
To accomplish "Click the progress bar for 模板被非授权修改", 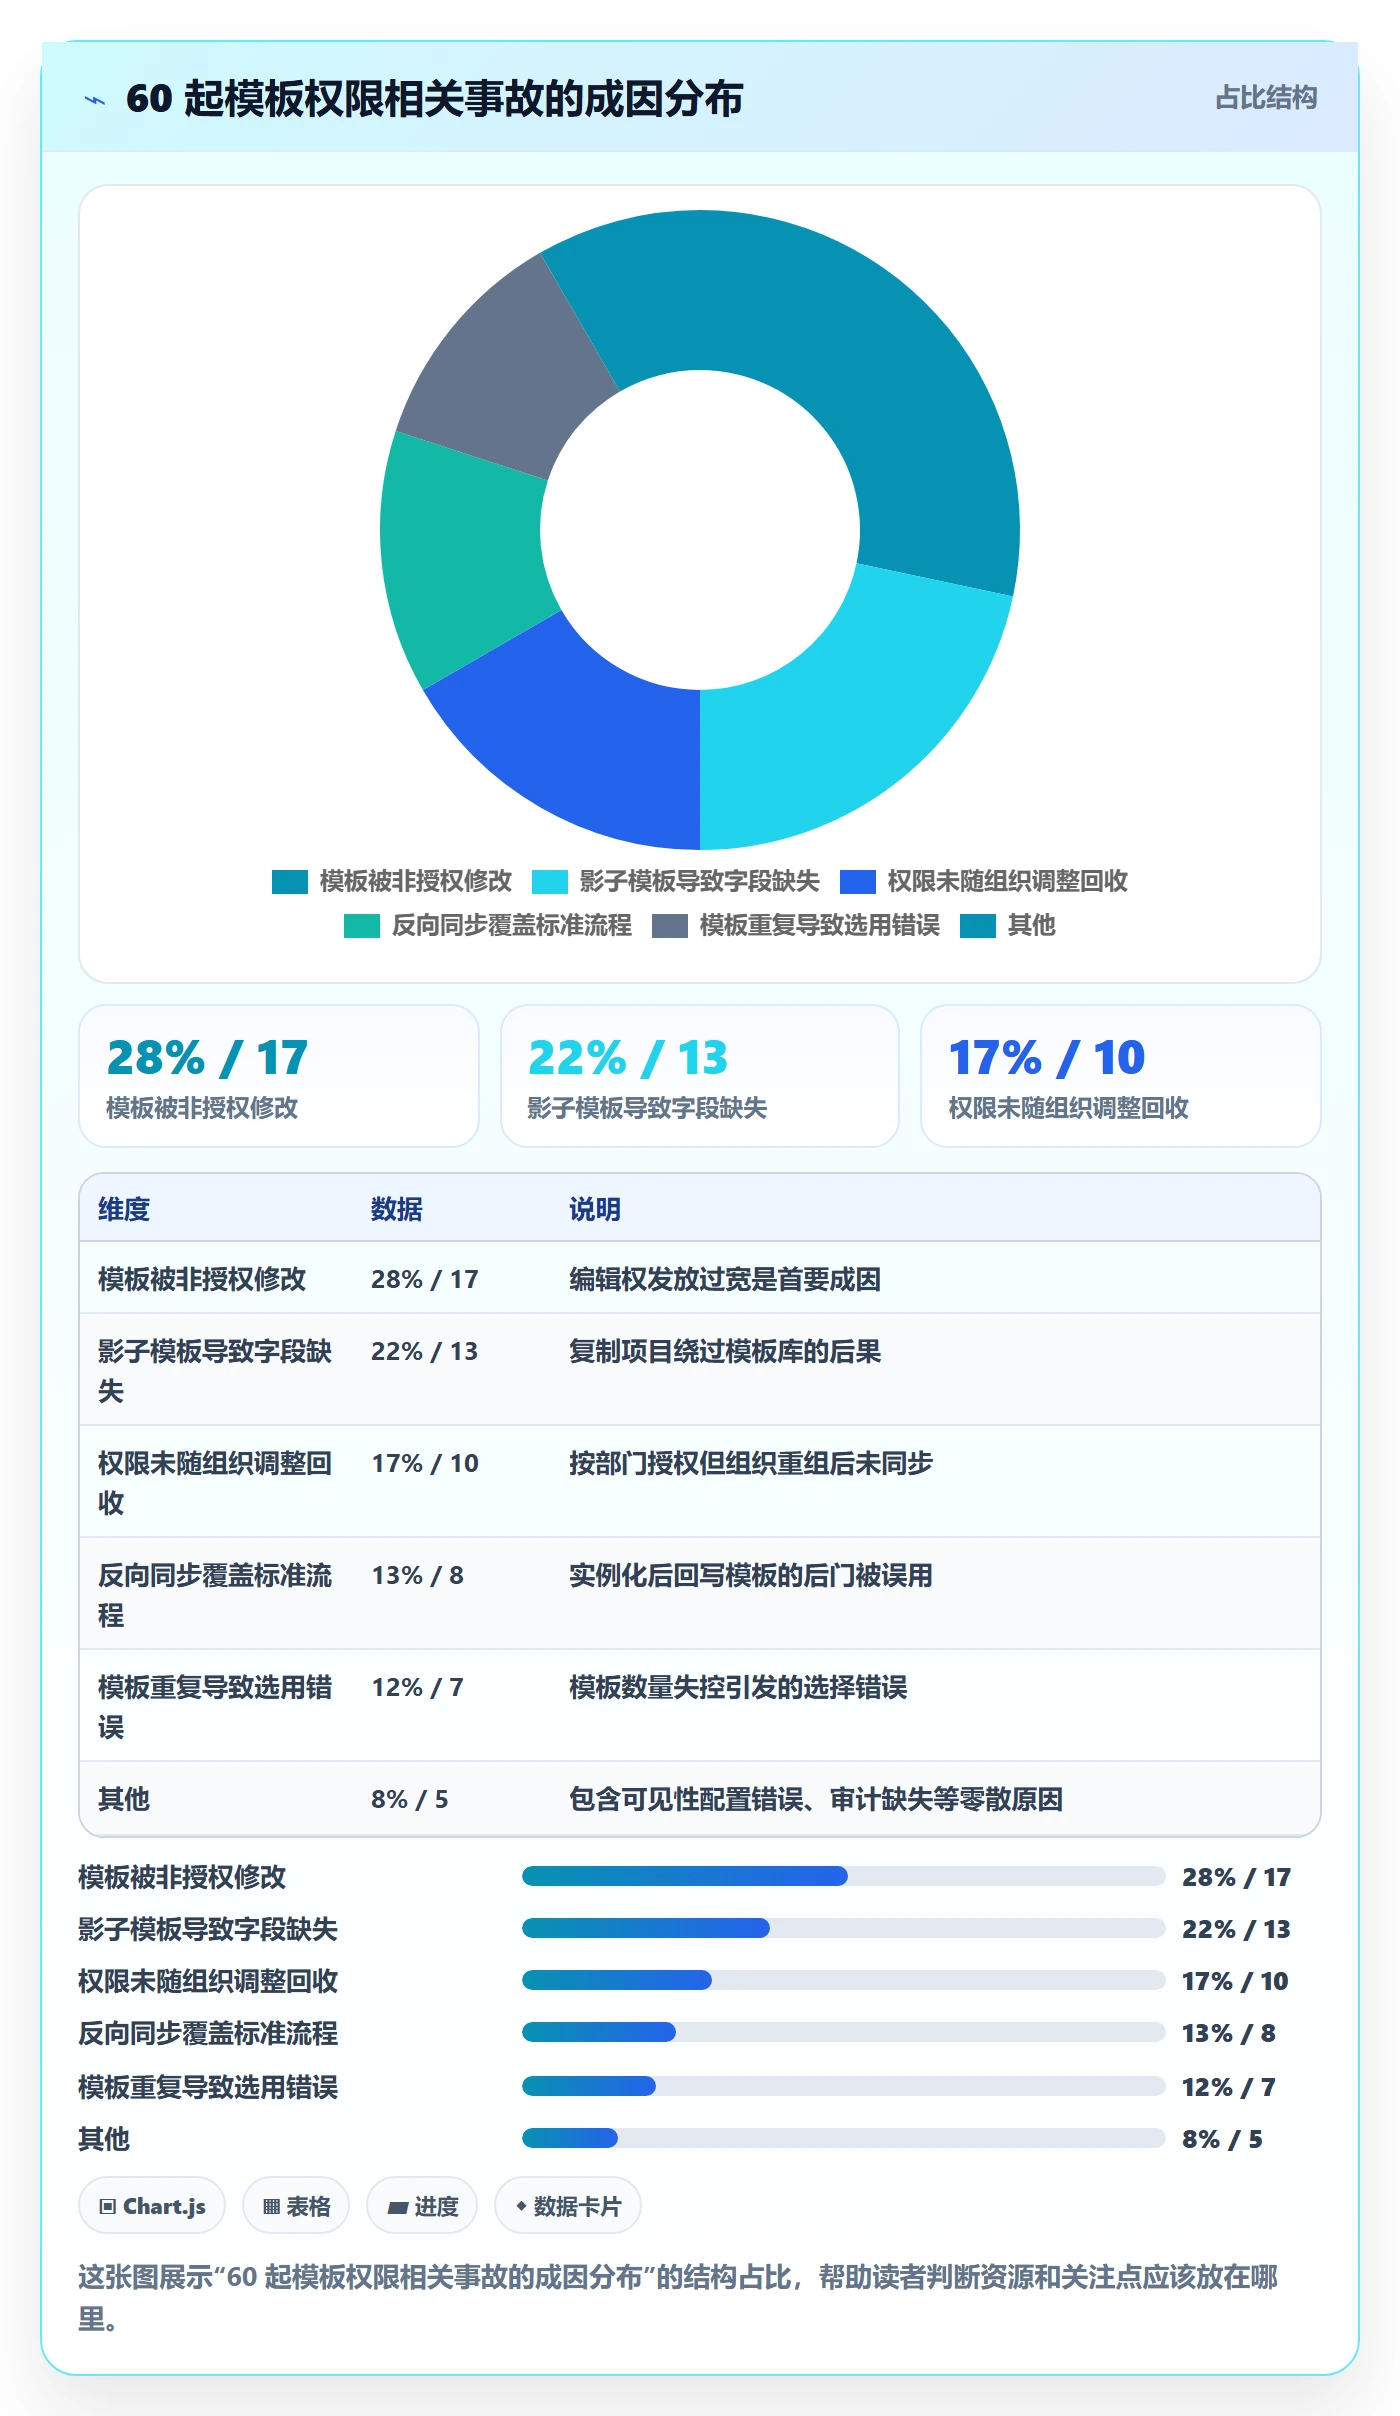I will point(843,1876).
